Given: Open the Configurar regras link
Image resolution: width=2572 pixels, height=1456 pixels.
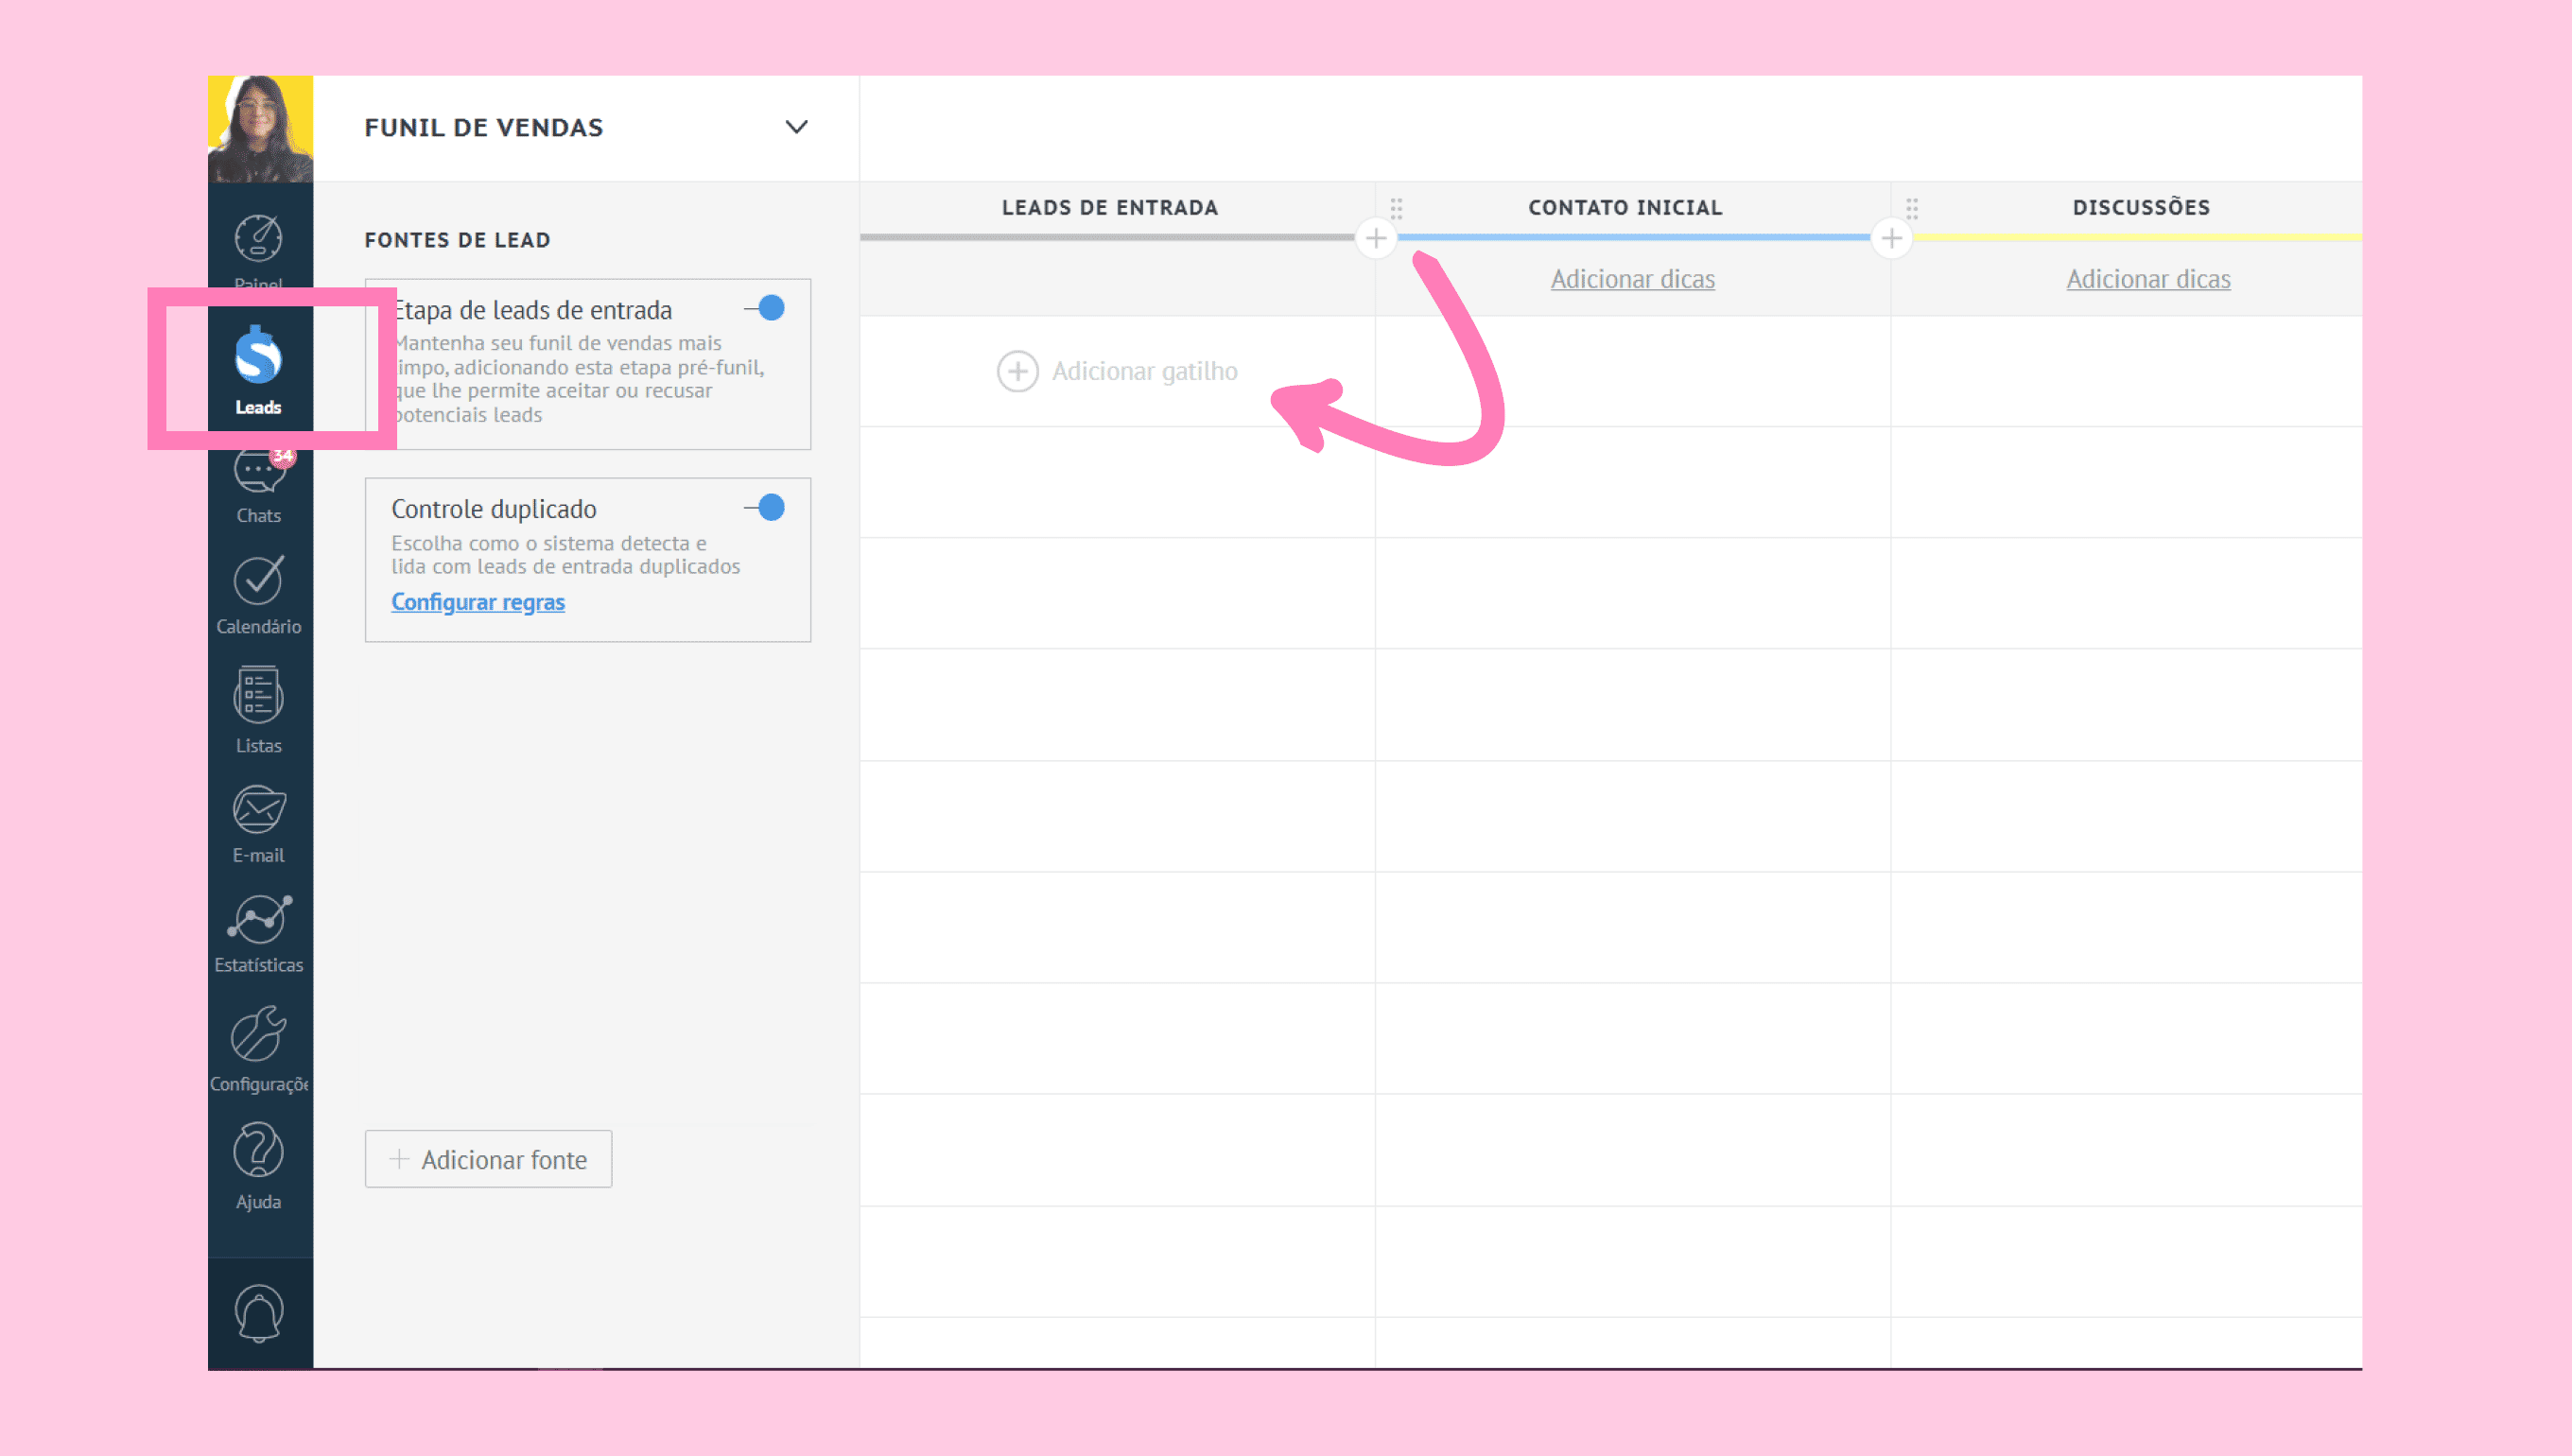Looking at the screenshot, I should (478, 602).
